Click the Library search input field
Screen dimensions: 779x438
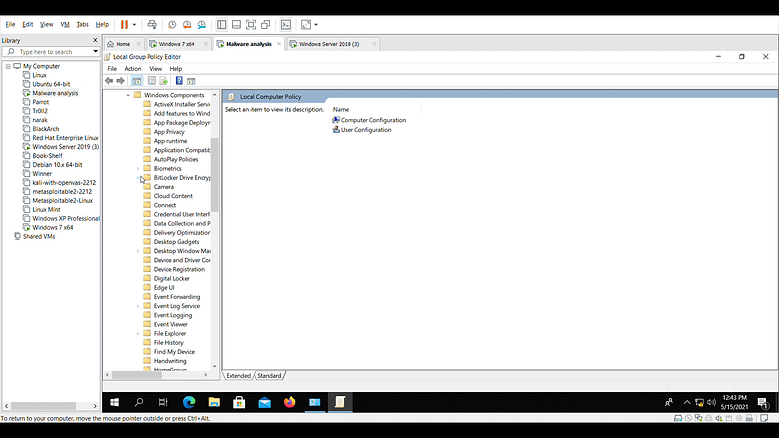(x=50, y=52)
